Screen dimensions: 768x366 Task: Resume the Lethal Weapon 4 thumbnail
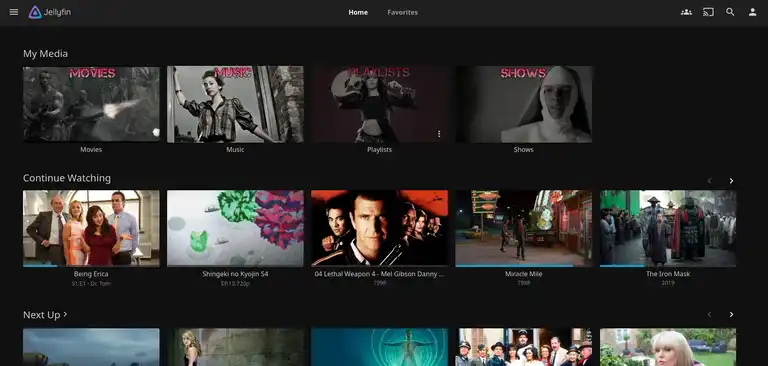coord(380,228)
